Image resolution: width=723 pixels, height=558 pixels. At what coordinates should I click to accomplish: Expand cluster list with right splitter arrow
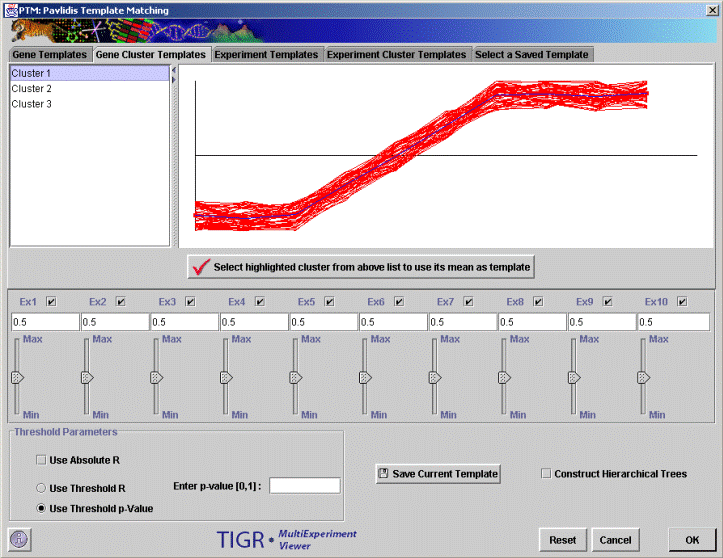[174, 80]
